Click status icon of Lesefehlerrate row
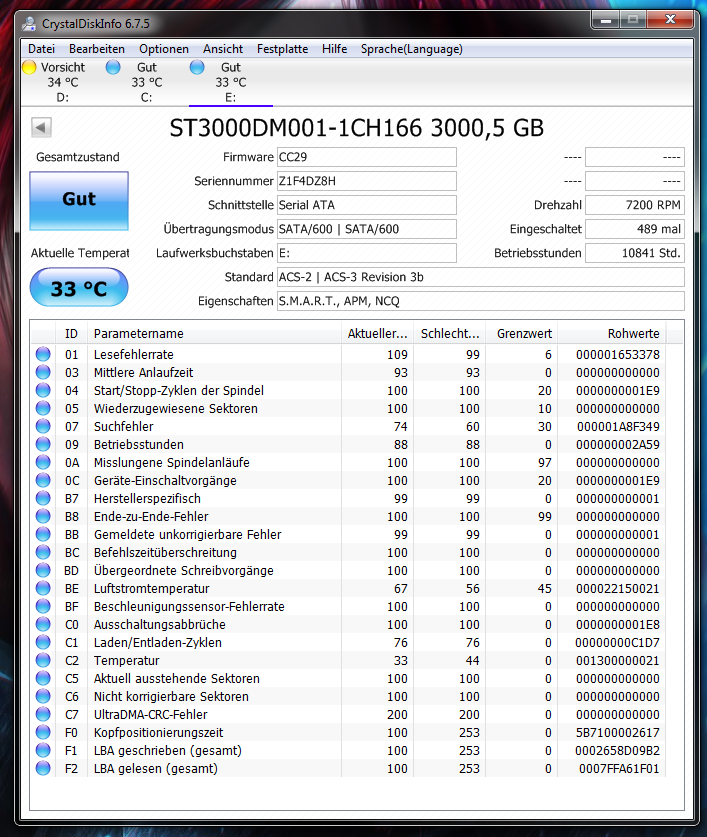 (43, 354)
